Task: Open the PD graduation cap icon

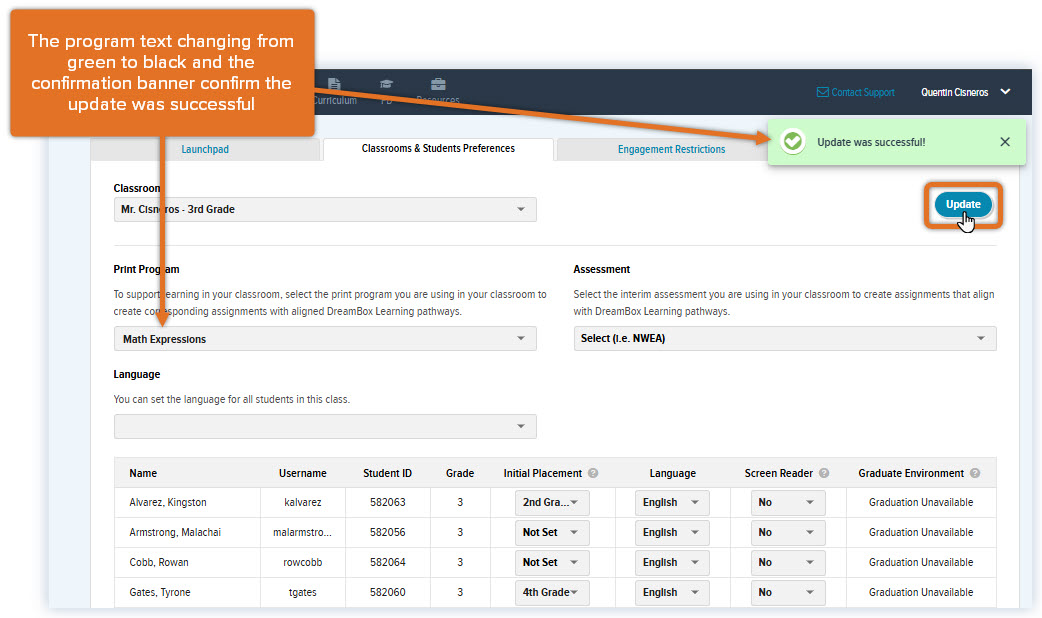Action: click(386, 84)
